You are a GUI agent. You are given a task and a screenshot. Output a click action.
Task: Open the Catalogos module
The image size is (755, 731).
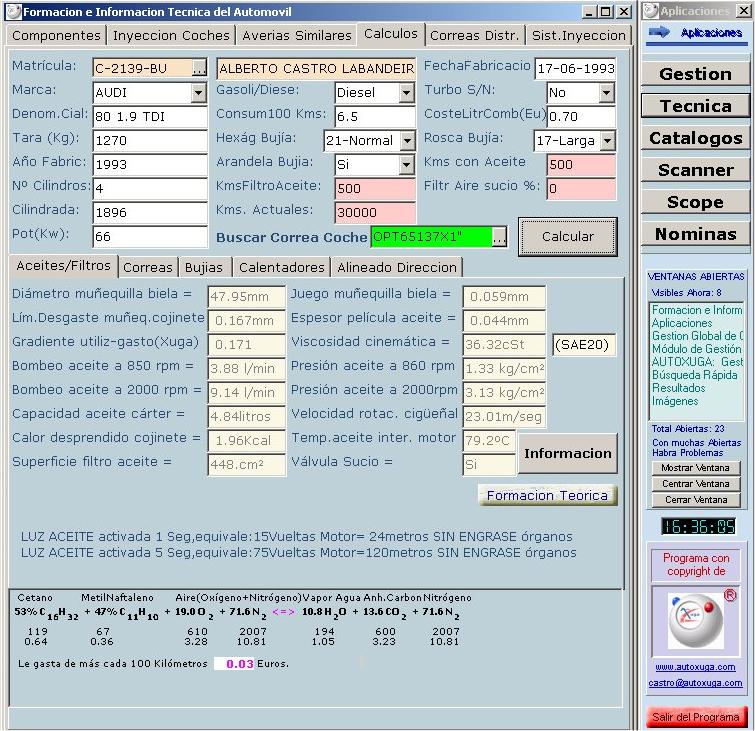(x=695, y=138)
